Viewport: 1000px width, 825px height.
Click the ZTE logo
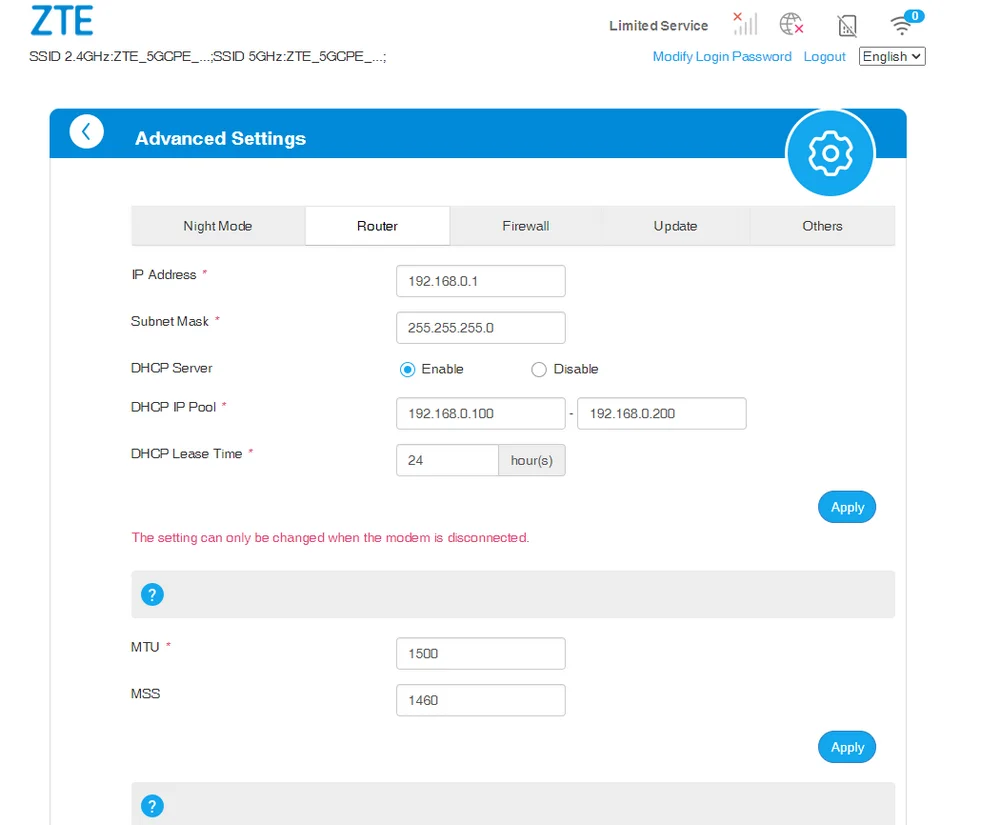click(x=62, y=21)
